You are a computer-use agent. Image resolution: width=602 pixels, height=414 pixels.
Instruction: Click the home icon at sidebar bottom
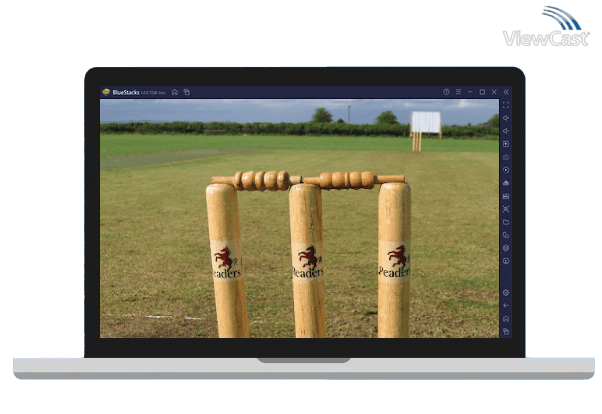506,319
